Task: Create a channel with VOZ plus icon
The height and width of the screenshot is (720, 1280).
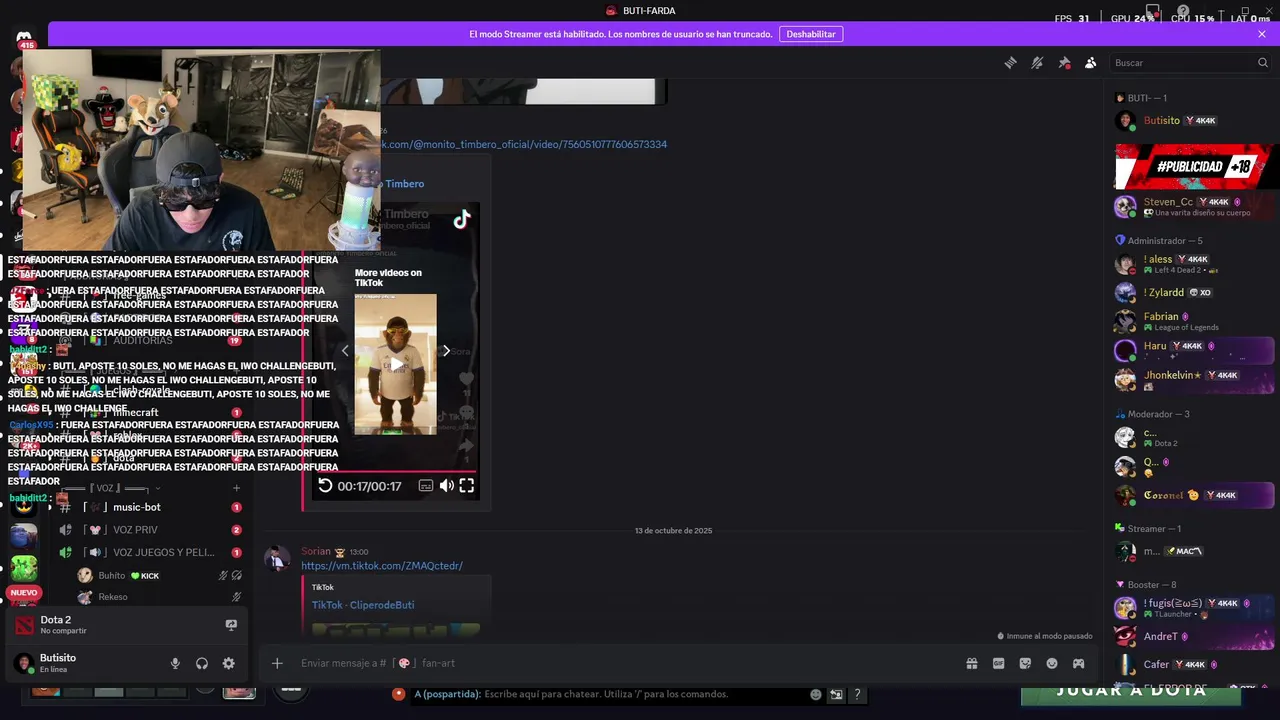Action: (x=236, y=488)
